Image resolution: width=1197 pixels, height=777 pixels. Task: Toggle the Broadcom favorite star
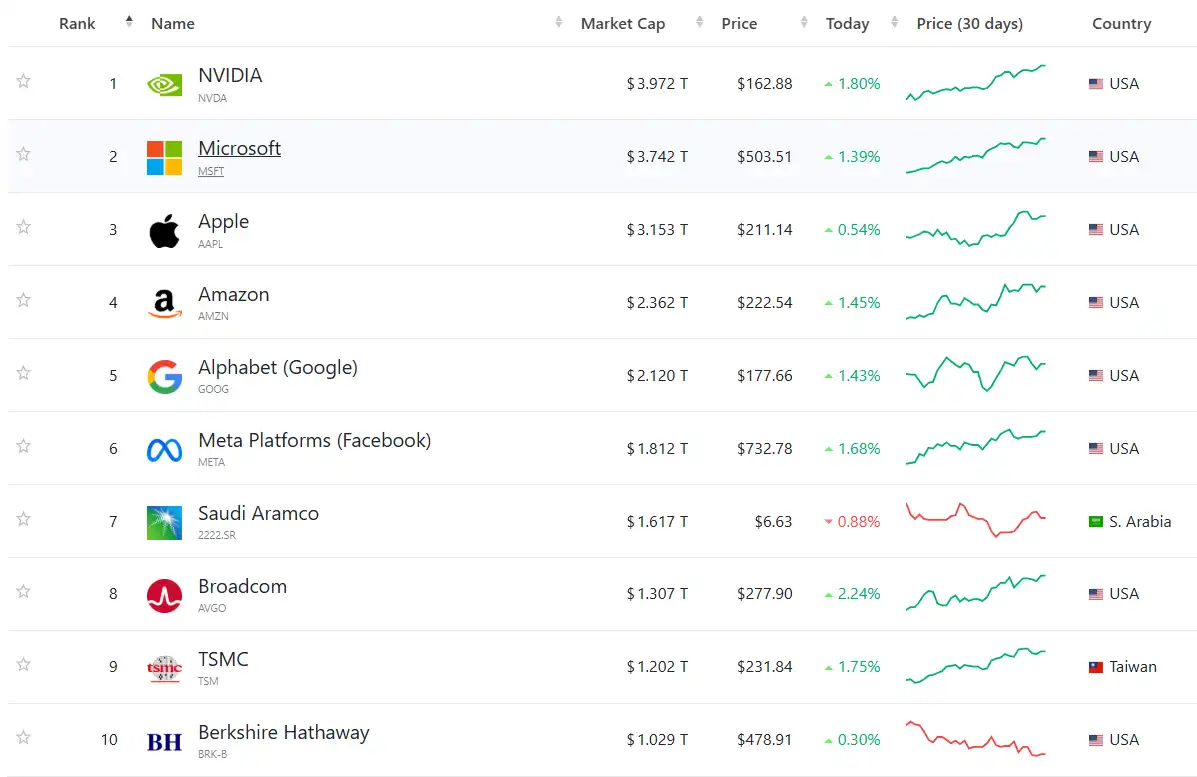24,592
